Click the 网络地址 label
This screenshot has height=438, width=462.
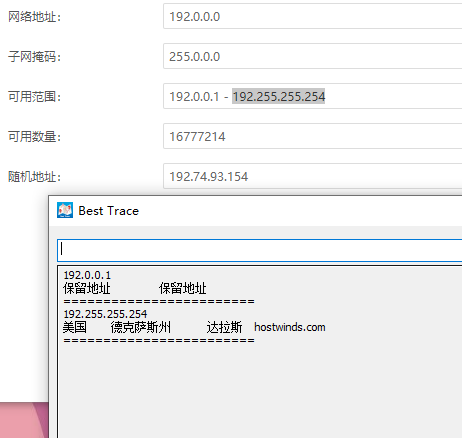[35, 17]
